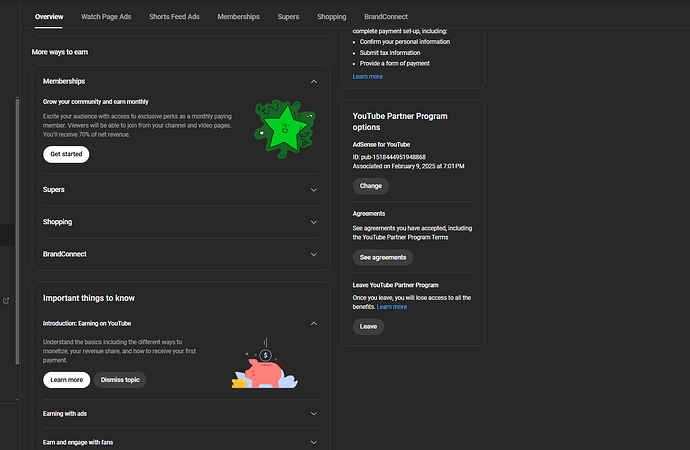Click 'AdSense for YouTube' label
This screenshot has height=450, width=690.
[x=381, y=145]
